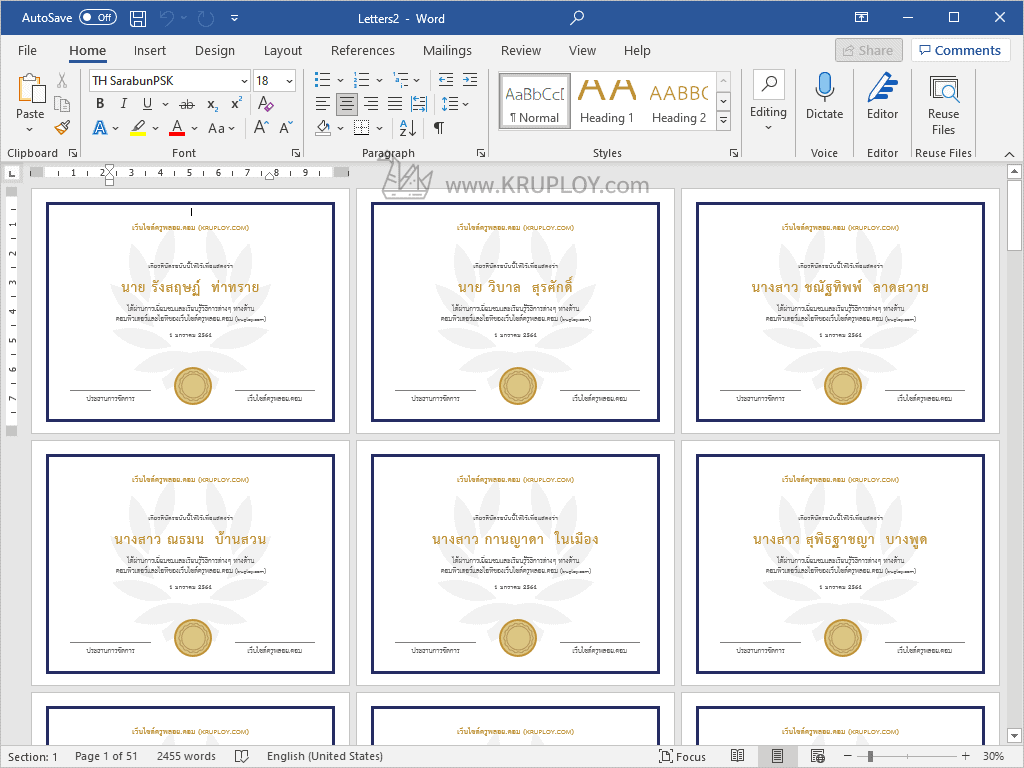The image size is (1024, 768).
Task: Open the Layout tab
Action: [283, 50]
